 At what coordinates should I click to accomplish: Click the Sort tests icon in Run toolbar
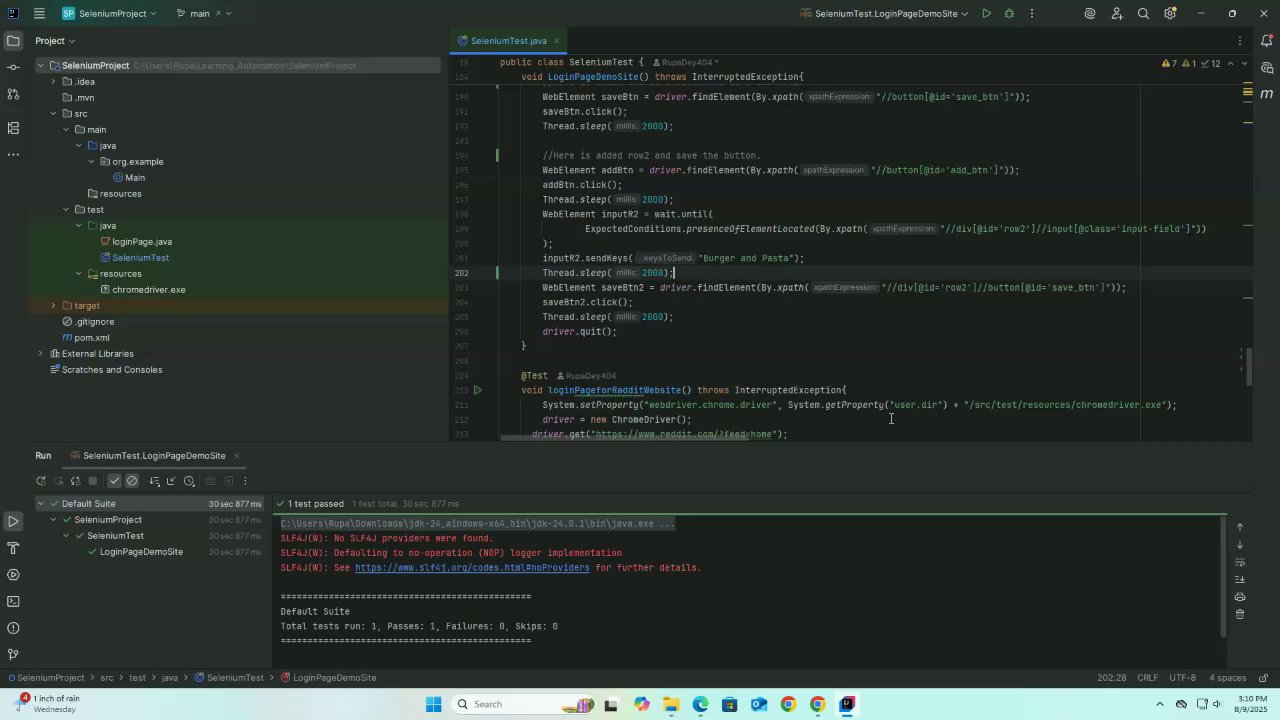(x=154, y=481)
